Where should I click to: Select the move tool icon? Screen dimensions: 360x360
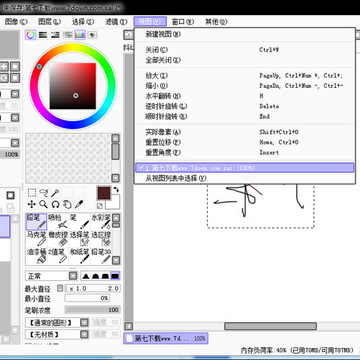coord(32,204)
